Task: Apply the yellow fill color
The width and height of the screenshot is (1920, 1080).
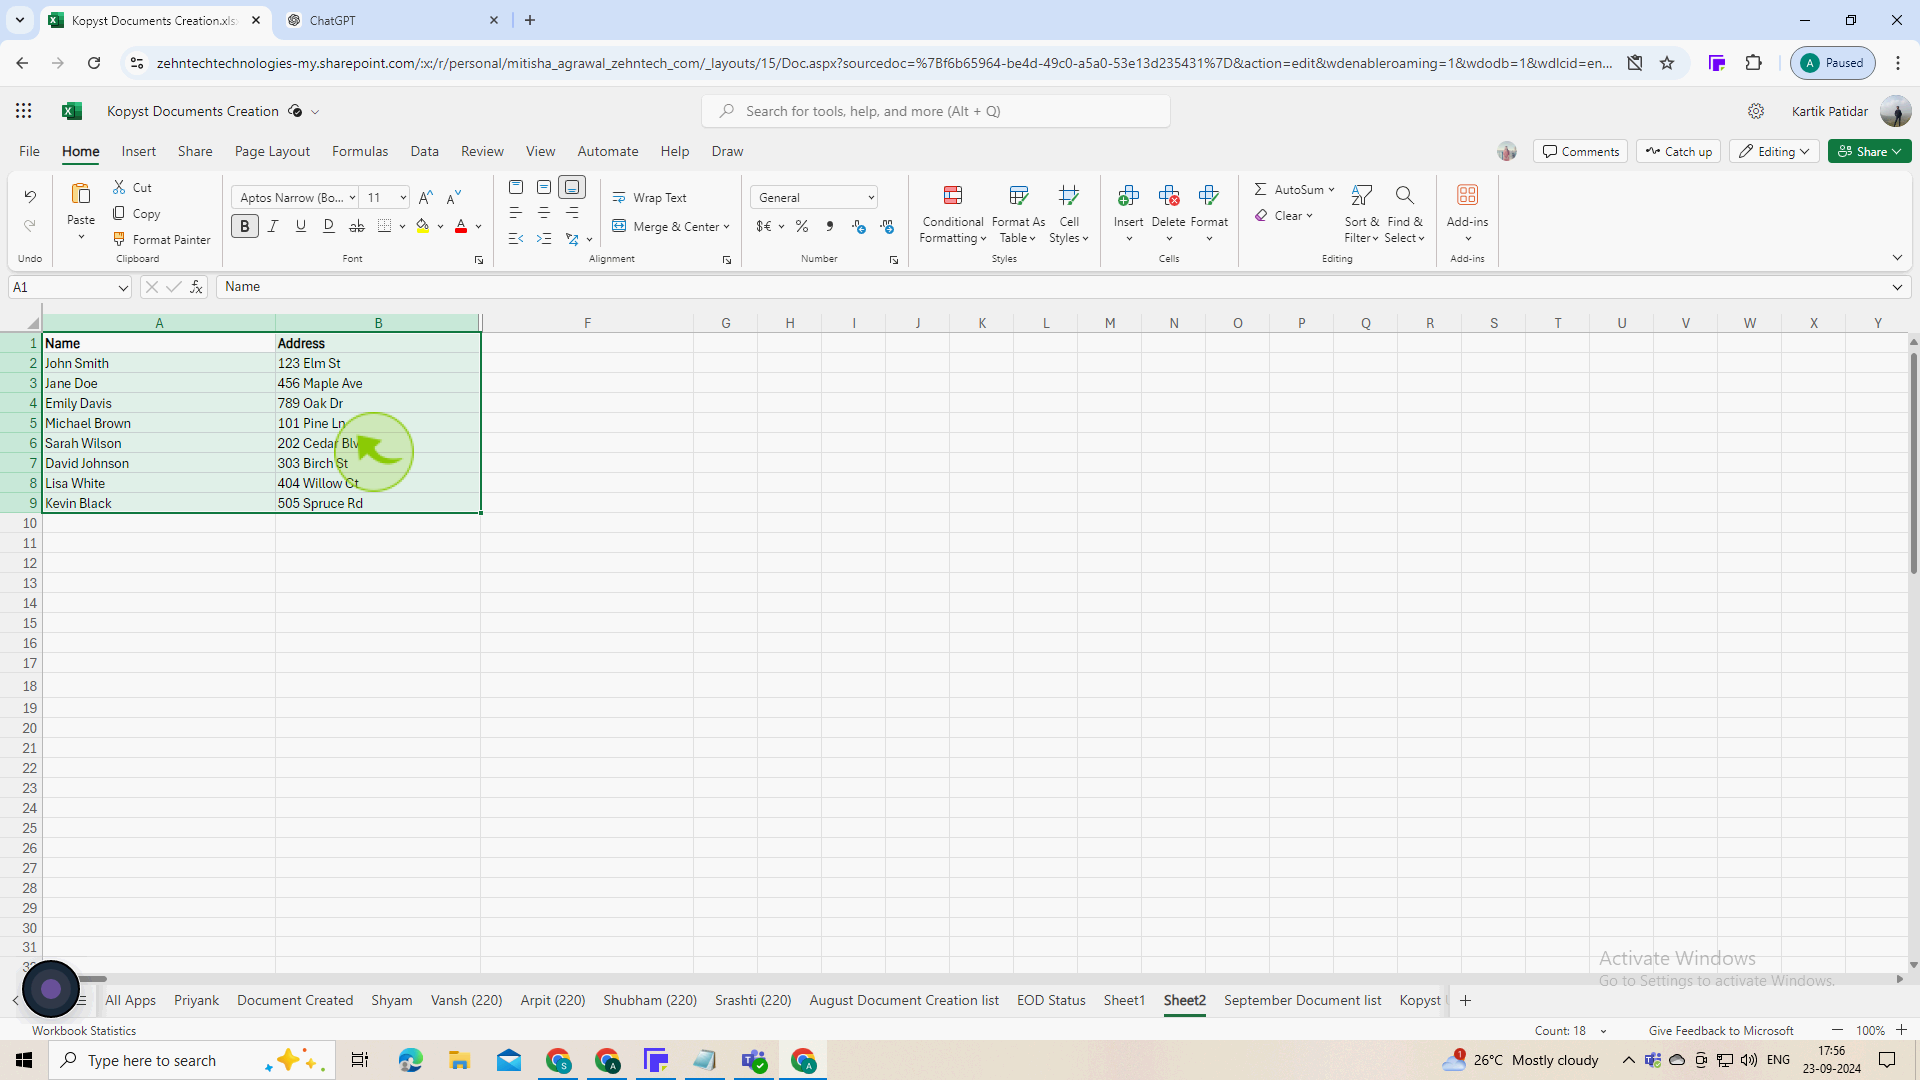Action: pos(423,226)
